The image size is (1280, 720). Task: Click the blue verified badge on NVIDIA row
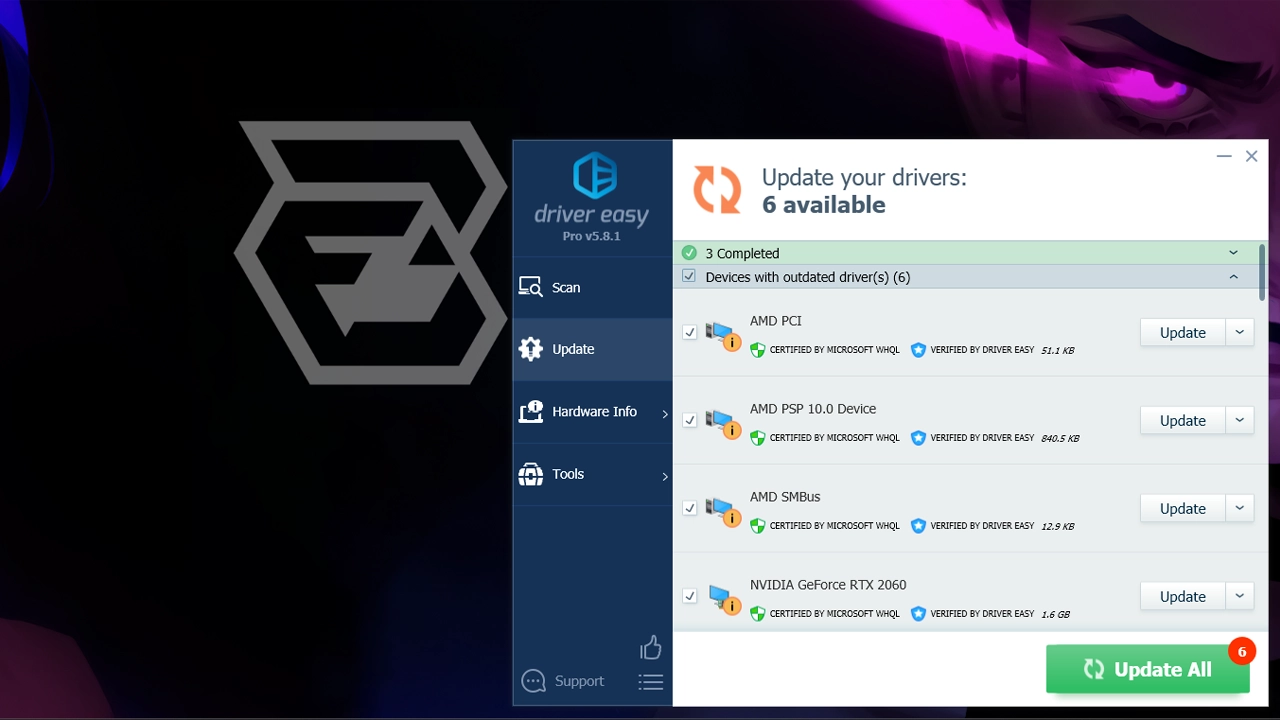tap(918, 614)
